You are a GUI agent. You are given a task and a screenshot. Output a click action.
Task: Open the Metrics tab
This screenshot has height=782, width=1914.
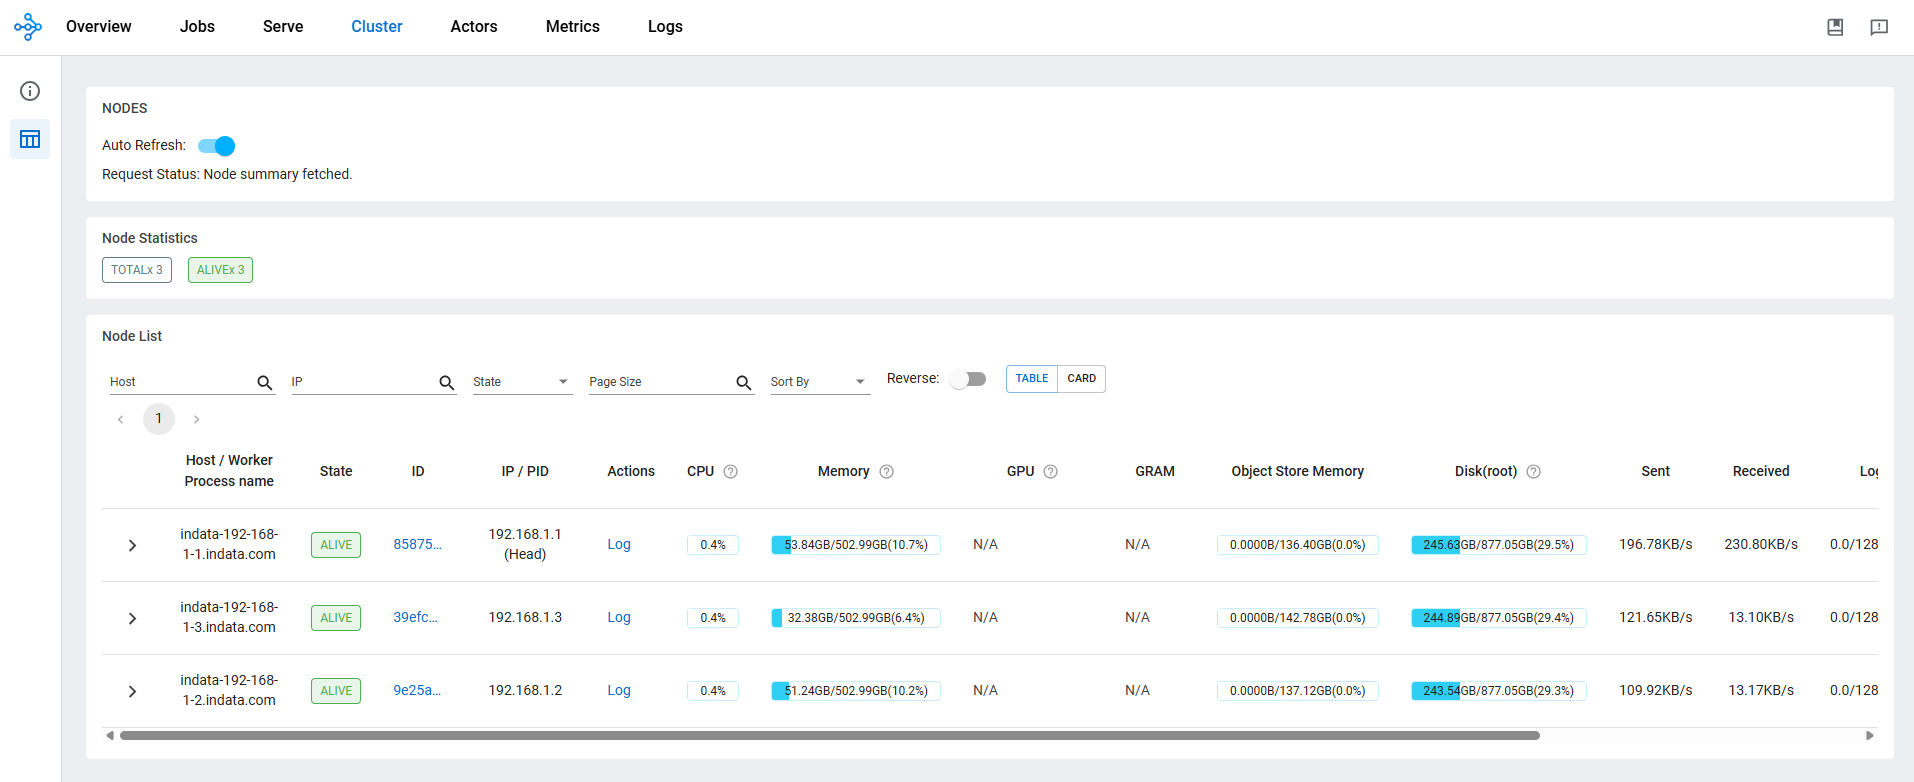point(572,27)
